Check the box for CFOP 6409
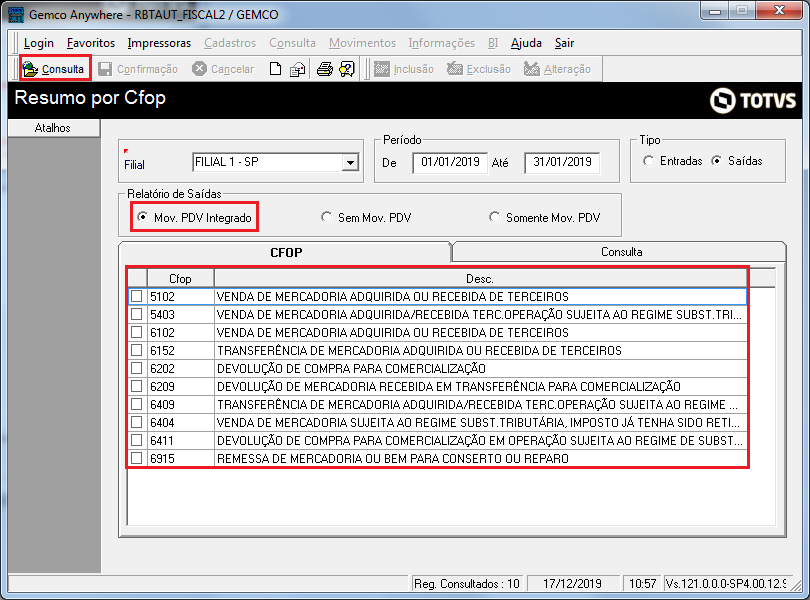Screen dimensions: 810x600 137,404
